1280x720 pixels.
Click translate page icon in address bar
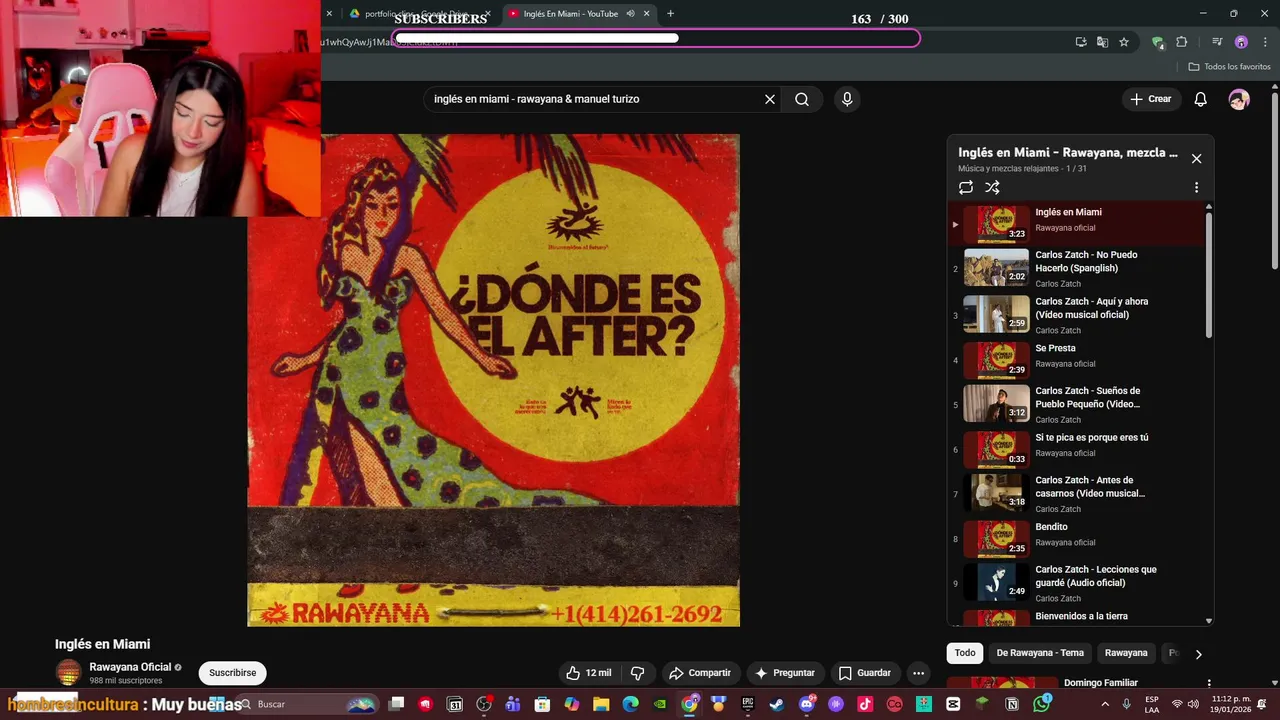click(1102, 42)
